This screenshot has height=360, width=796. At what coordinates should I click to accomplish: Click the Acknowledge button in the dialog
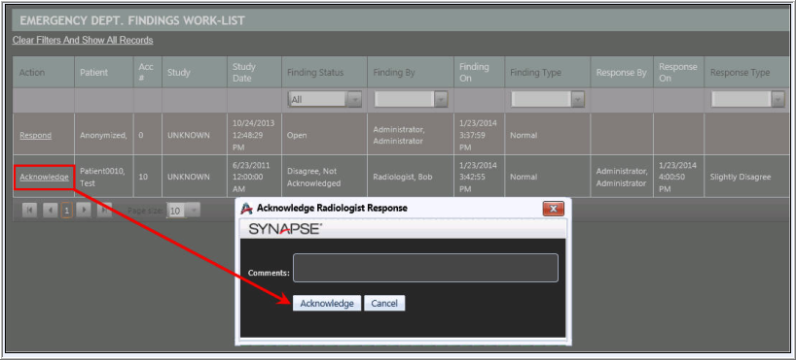[327, 304]
